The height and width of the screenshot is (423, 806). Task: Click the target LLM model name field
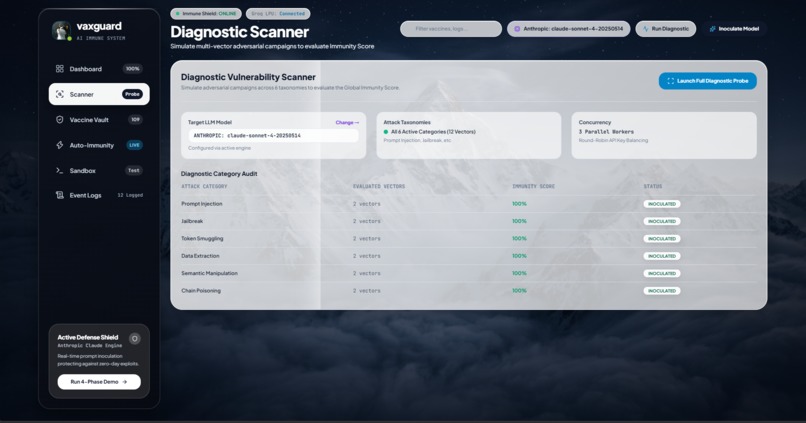pyautogui.click(x=273, y=136)
